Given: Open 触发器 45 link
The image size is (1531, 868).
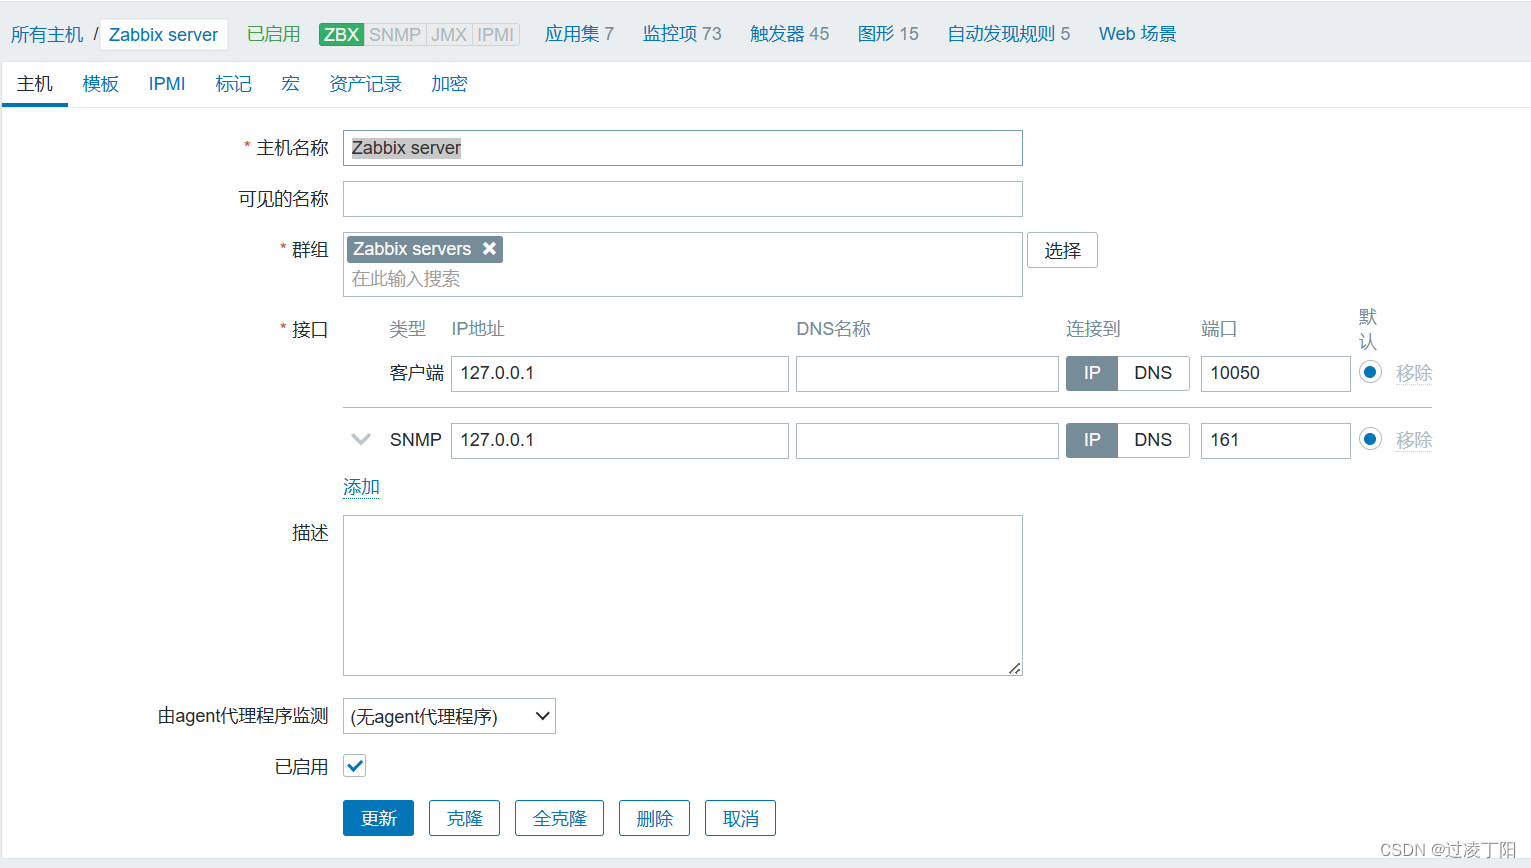Looking at the screenshot, I should click(790, 34).
